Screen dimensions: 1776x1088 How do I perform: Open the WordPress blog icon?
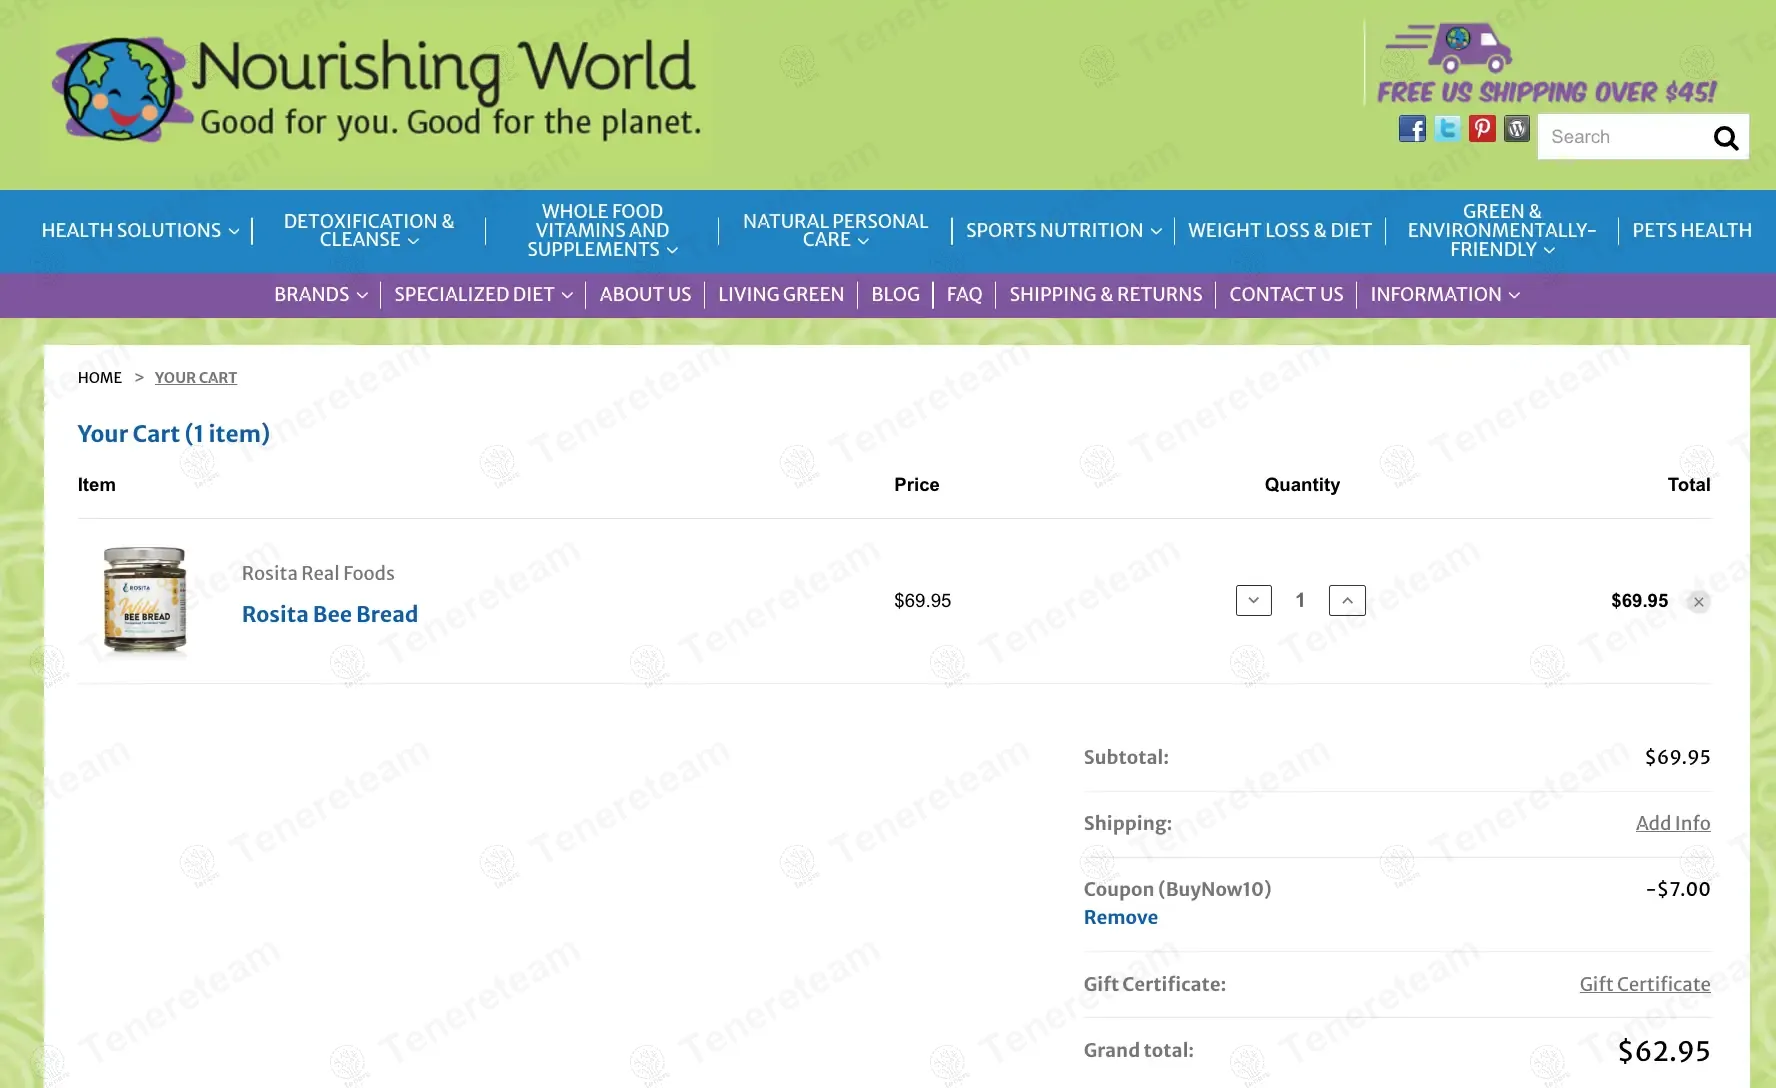pos(1517,128)
